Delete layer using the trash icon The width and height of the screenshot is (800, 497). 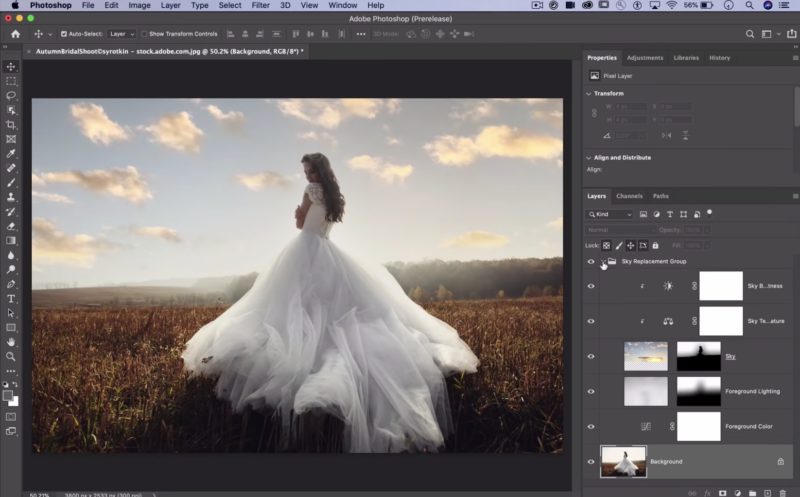(782, 492)
